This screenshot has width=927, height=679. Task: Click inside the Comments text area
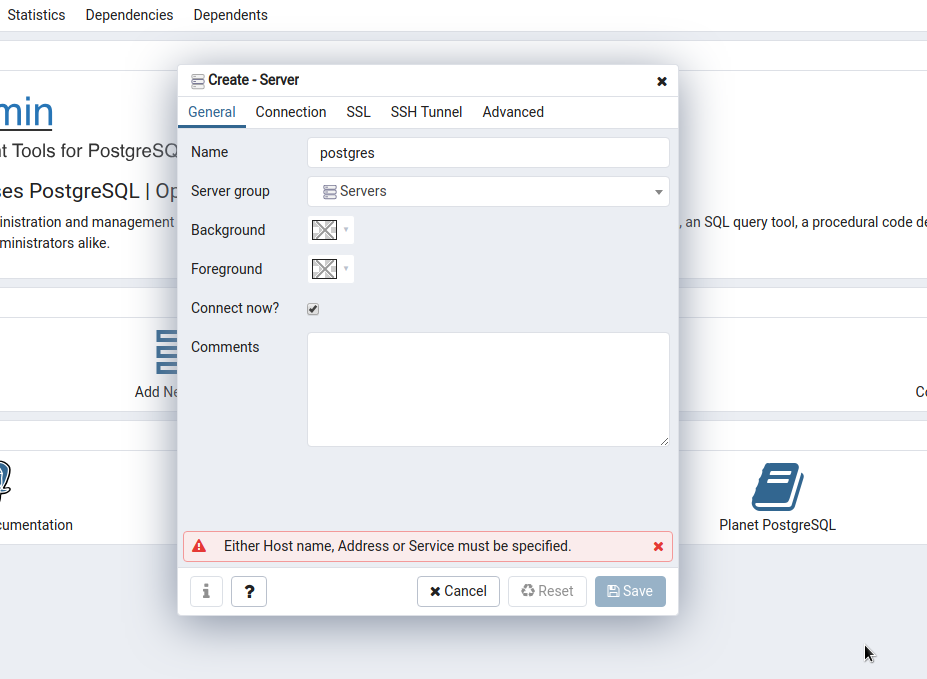click(488, 389)
